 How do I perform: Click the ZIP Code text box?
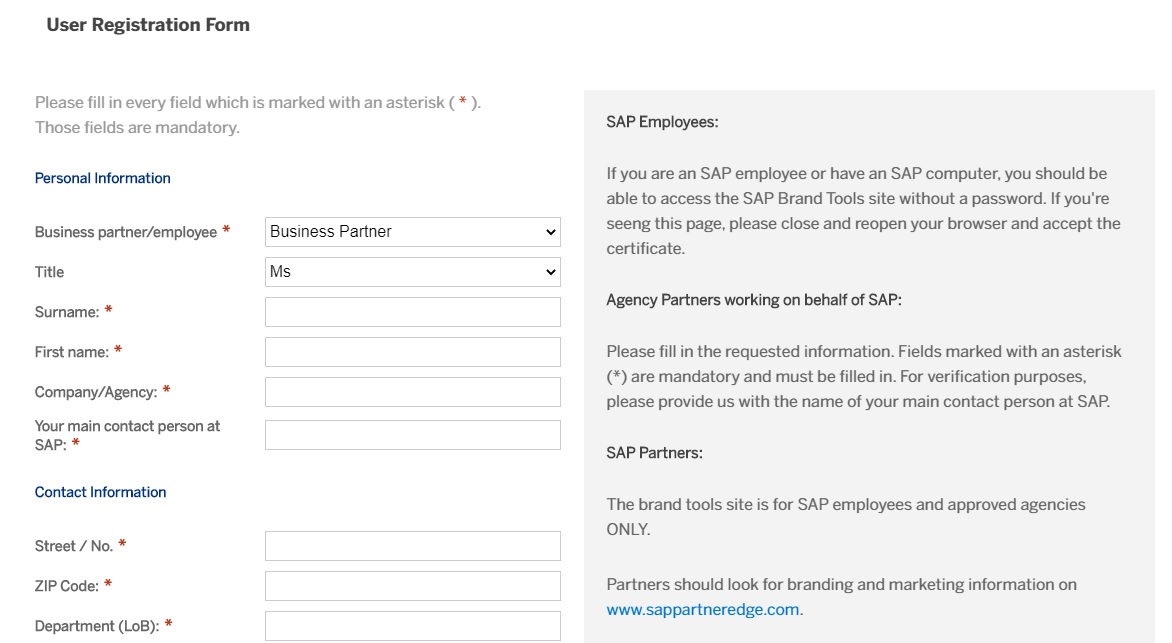(412, 586)
